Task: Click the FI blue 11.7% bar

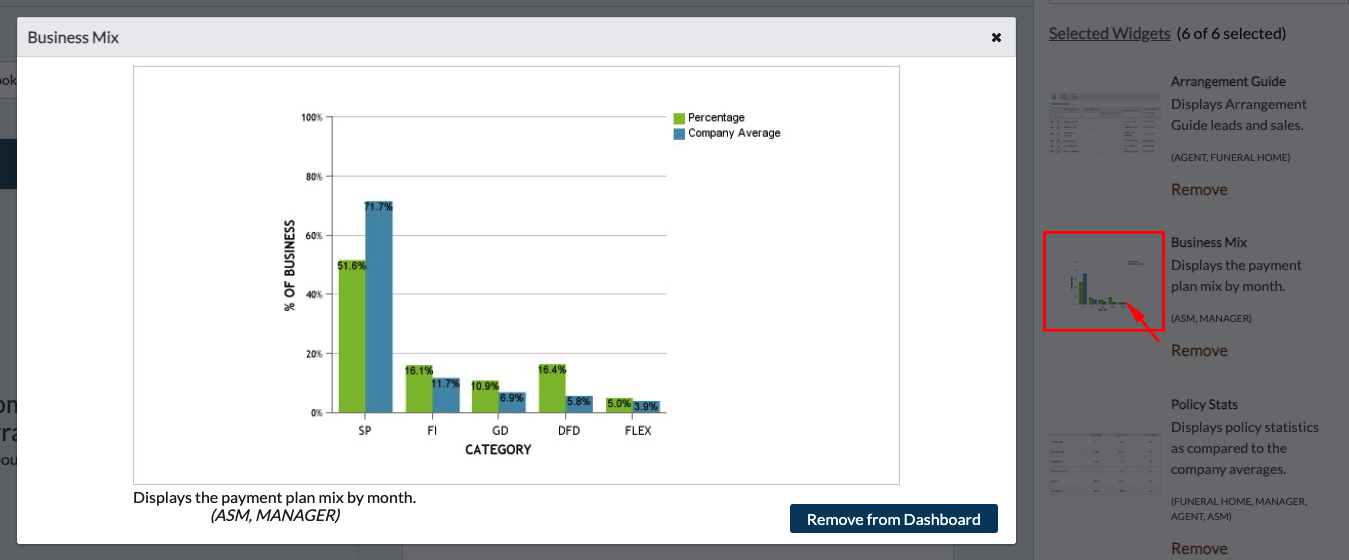Action: point(446,395)
